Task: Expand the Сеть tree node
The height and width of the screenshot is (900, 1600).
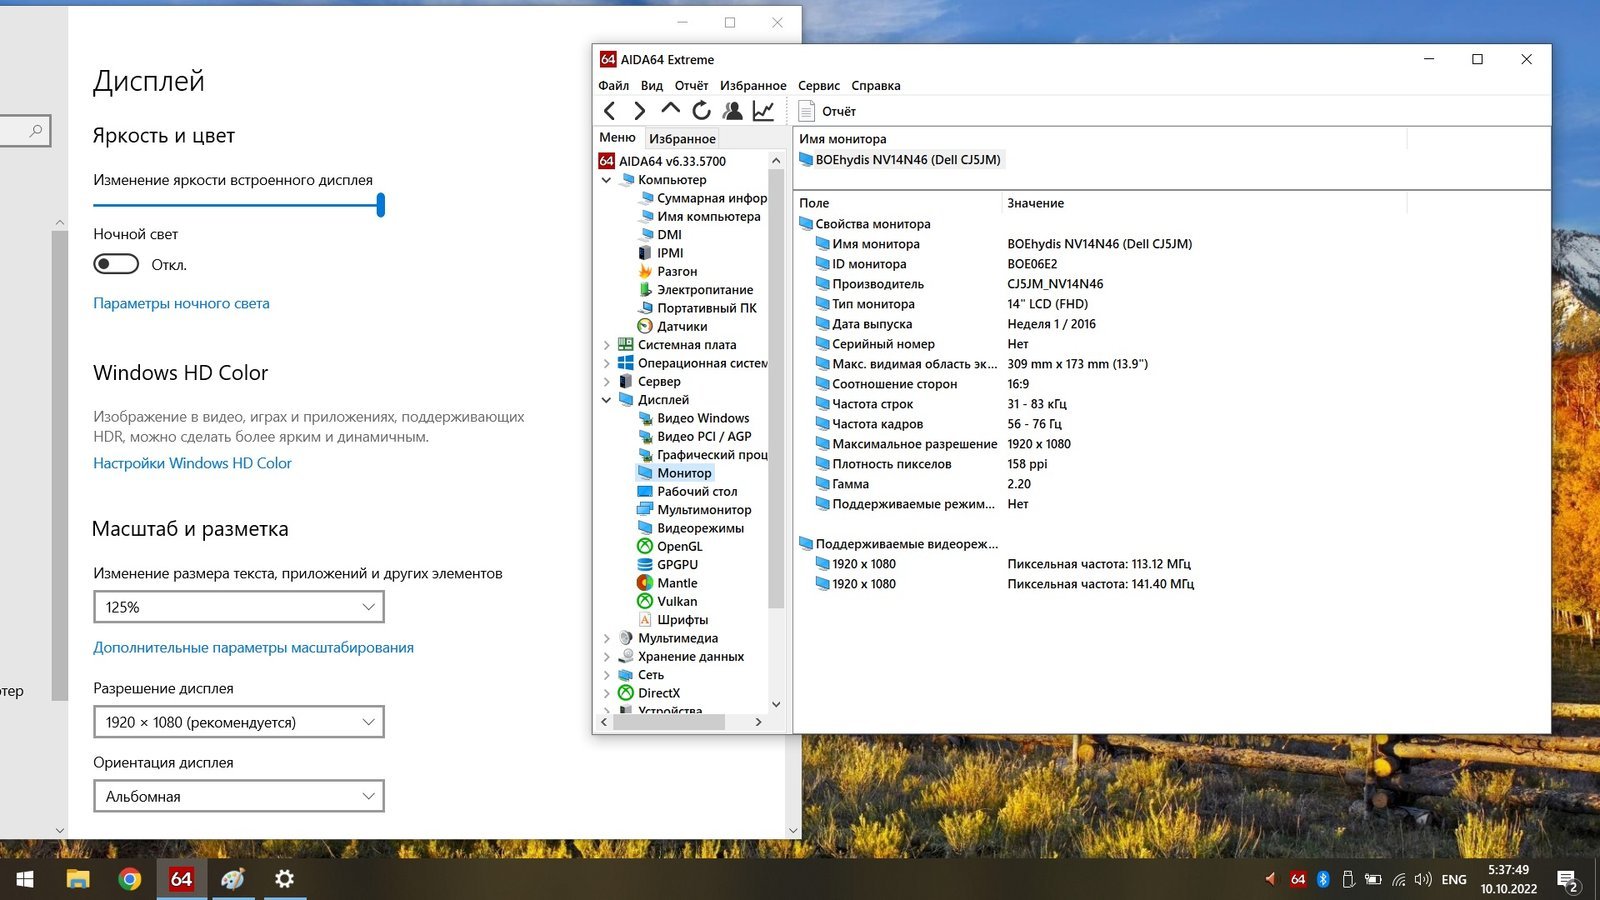Action: click(x=606, y=675)
